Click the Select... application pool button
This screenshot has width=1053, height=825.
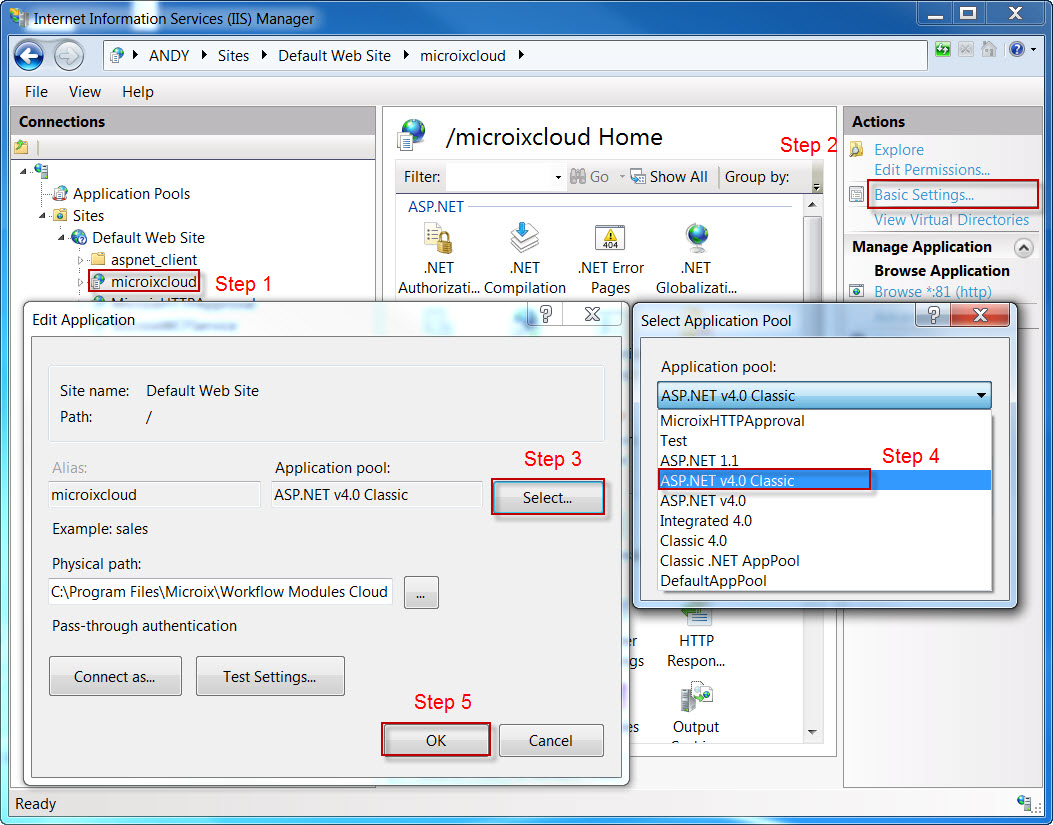[547, 497]
